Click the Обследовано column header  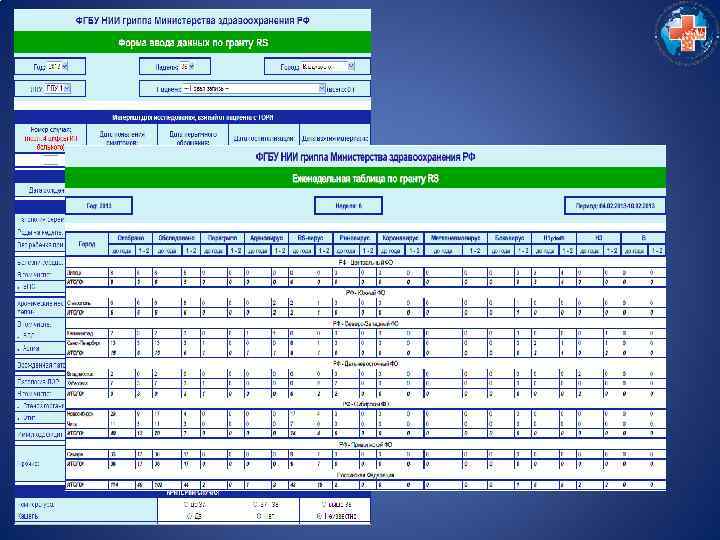pos(176,238)
